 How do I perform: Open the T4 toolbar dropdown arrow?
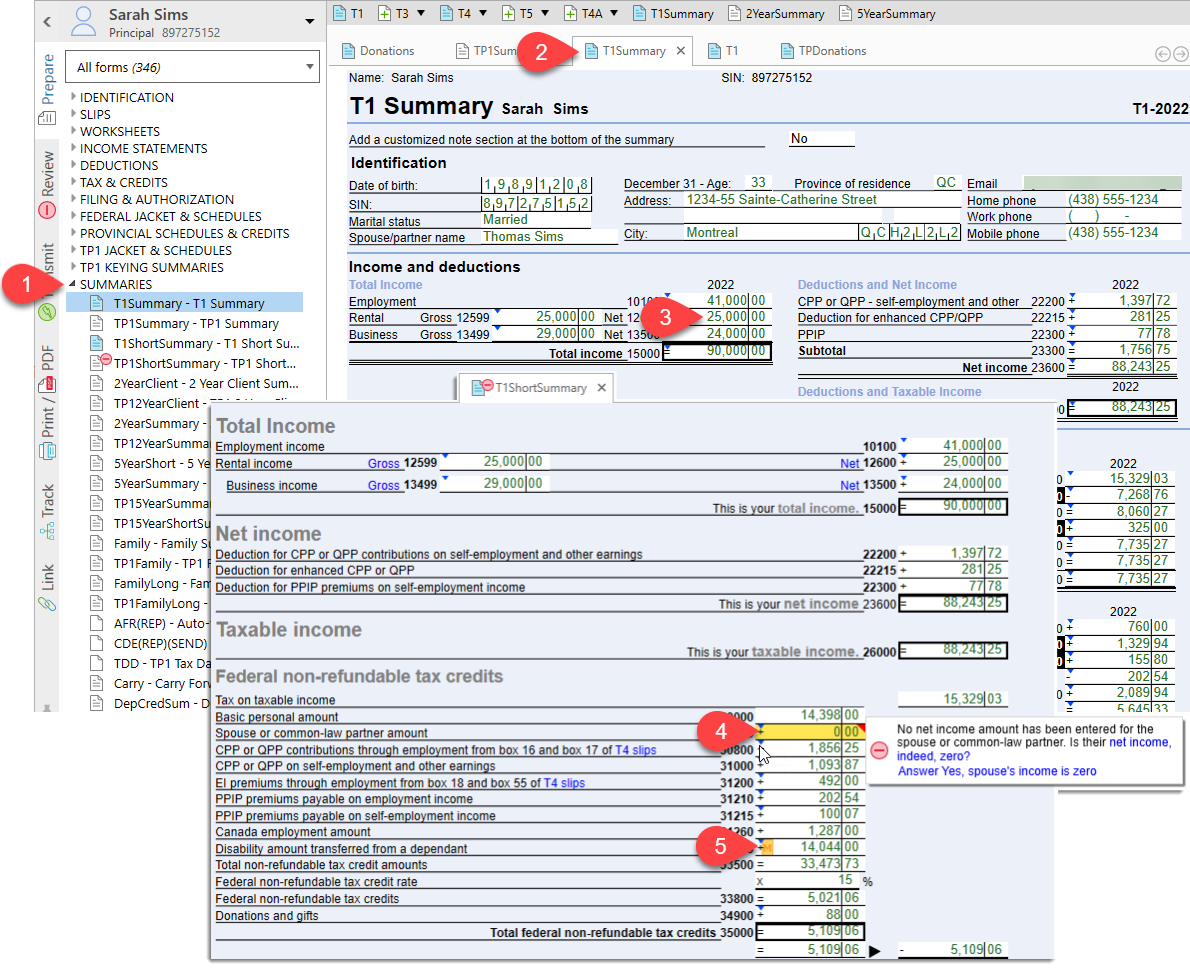[x=483, y=13]
